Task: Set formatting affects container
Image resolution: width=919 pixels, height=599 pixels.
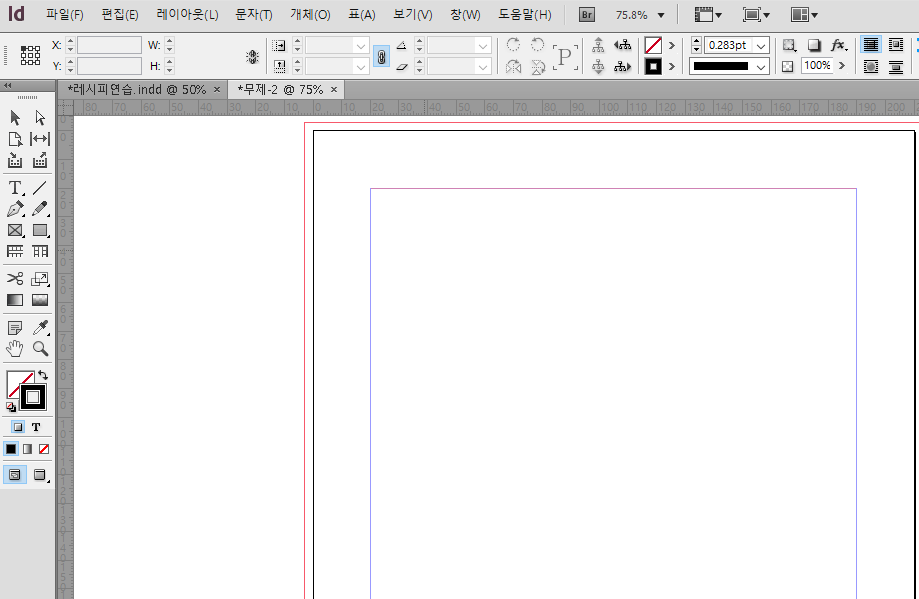Action: coord(18,427)
